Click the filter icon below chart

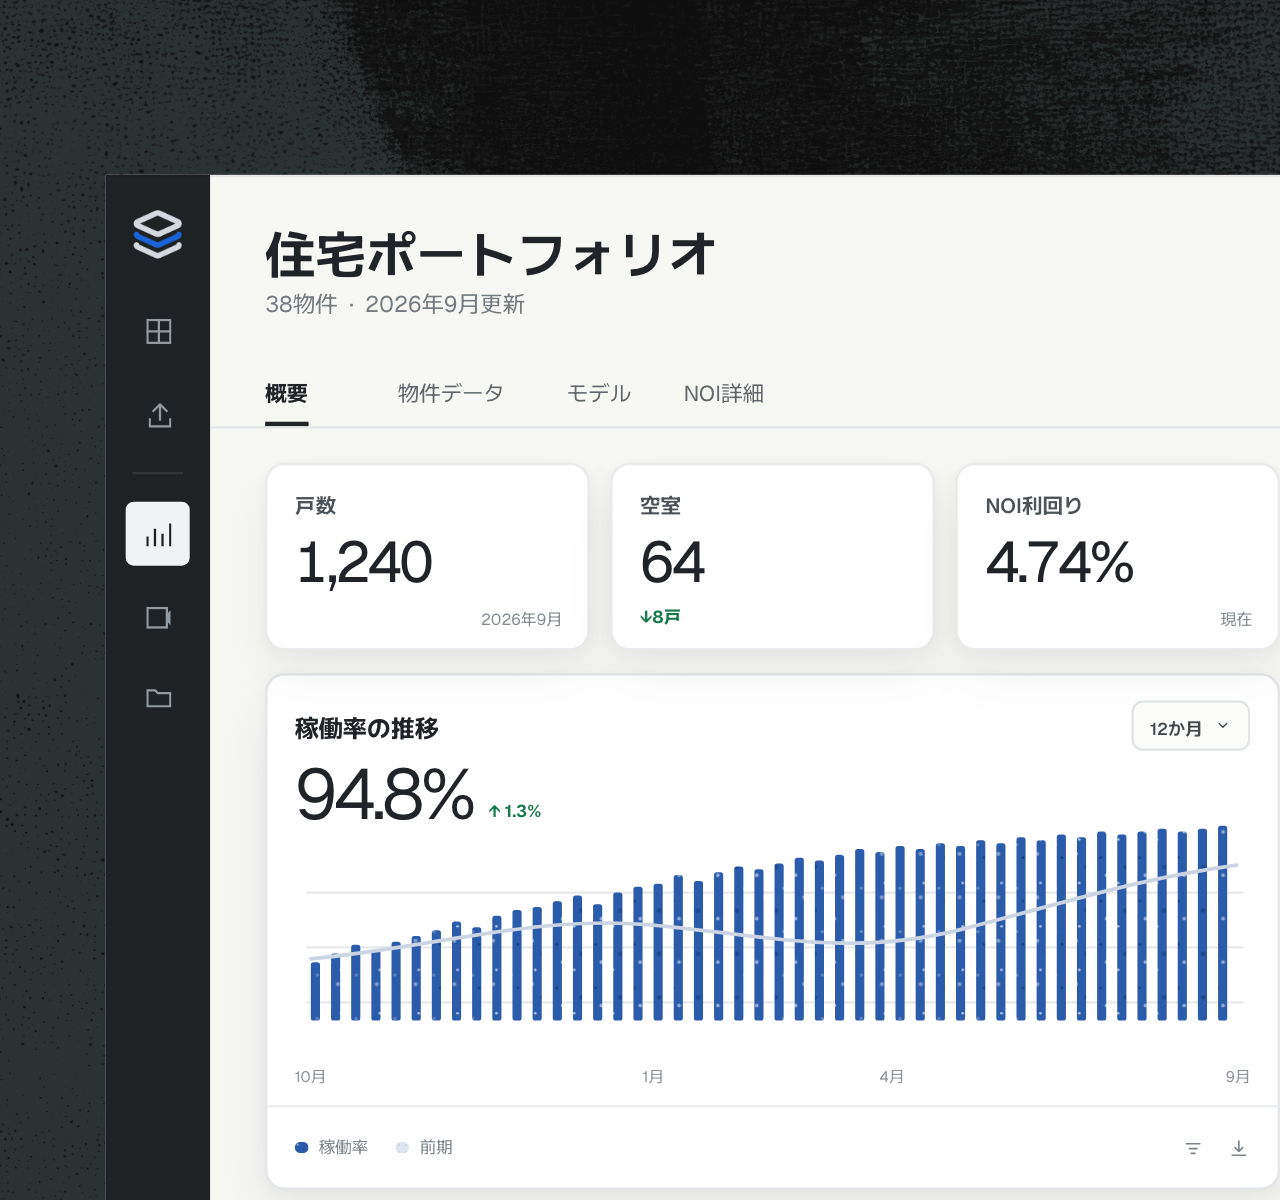[1193, 1148]
